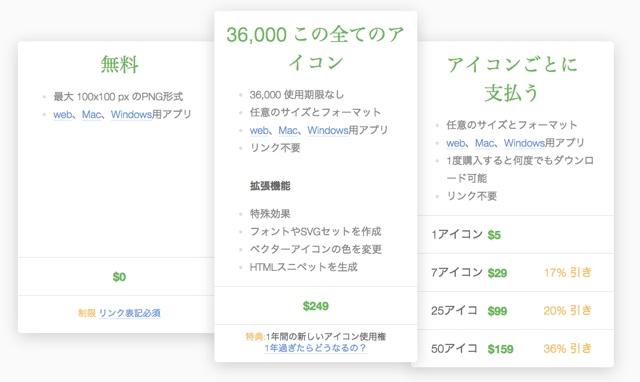Open the Mac link in the pay-per-icon plan
Screen dimensions: 640x382
coord(484,143)
